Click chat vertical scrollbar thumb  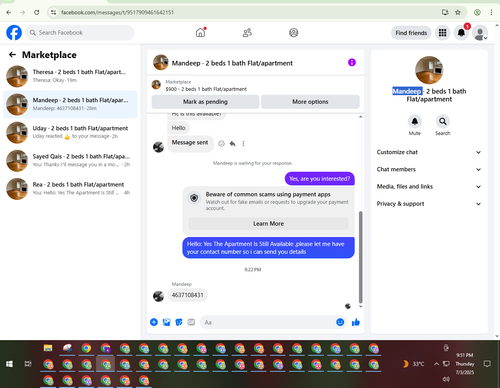[360, 257]
